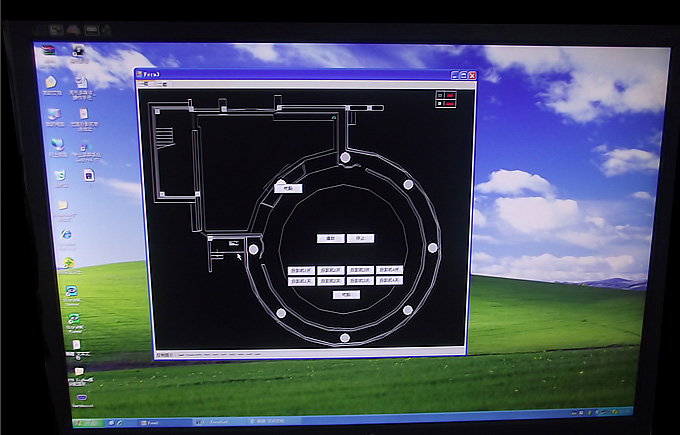Click the status bar text at Form3's bottom
680x435 pixels.
tap(208, 355)
